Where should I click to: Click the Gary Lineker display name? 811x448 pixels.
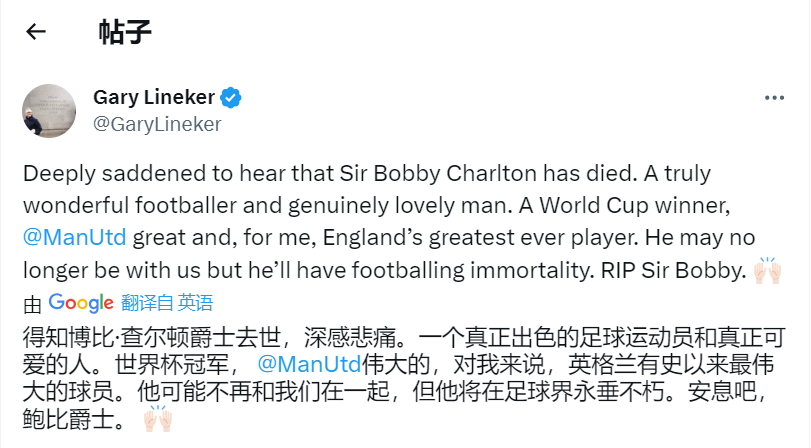153,98
